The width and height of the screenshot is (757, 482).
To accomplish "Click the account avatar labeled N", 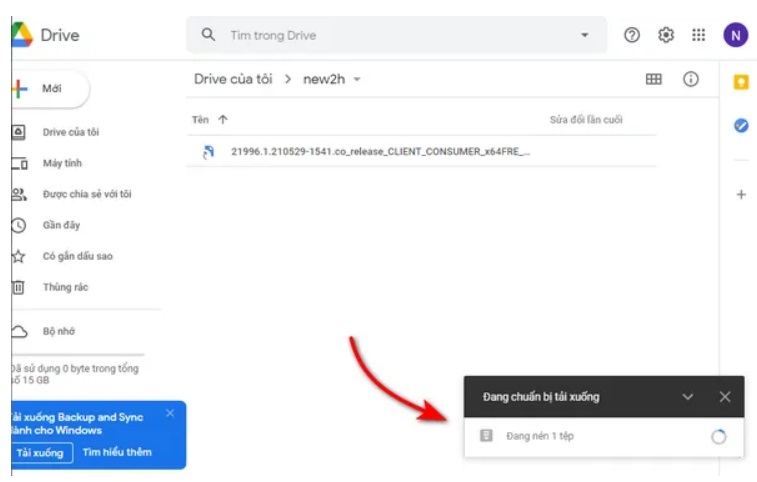I will pyautogui.click(x=735, y=35).
